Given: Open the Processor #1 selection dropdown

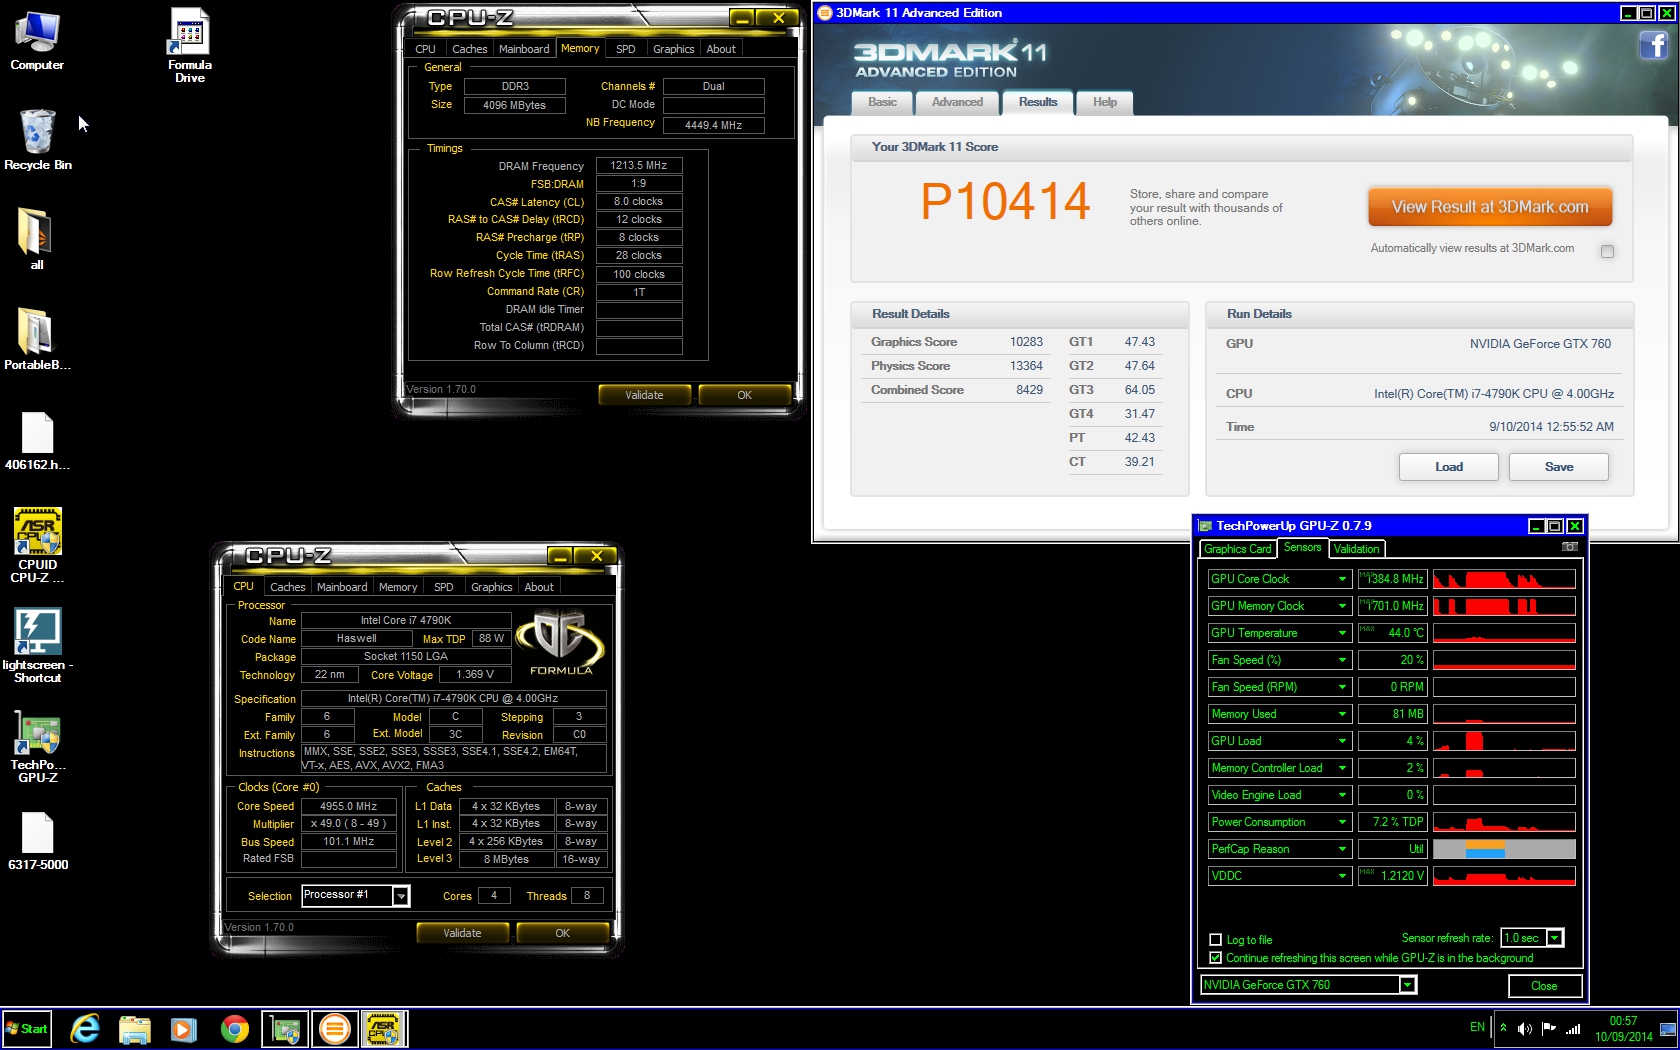Looking at the screenshot, I should [x=400, y=896].
